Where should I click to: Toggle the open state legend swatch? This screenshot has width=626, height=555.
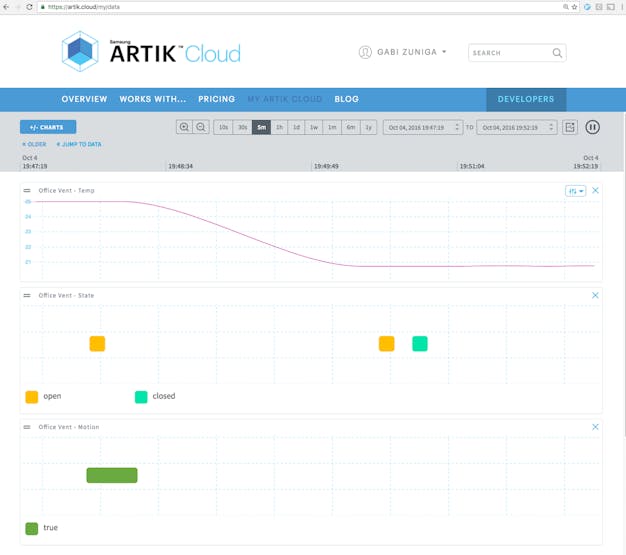(x=32, y=397)
